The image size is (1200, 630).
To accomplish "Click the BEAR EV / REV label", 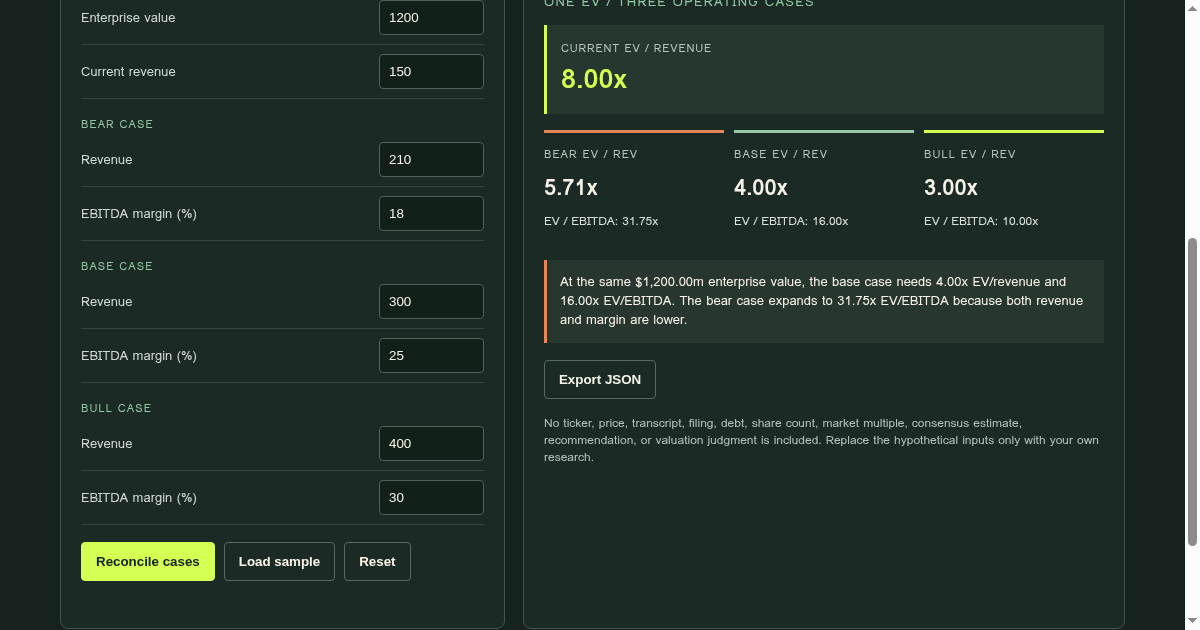I will [591, 154].
